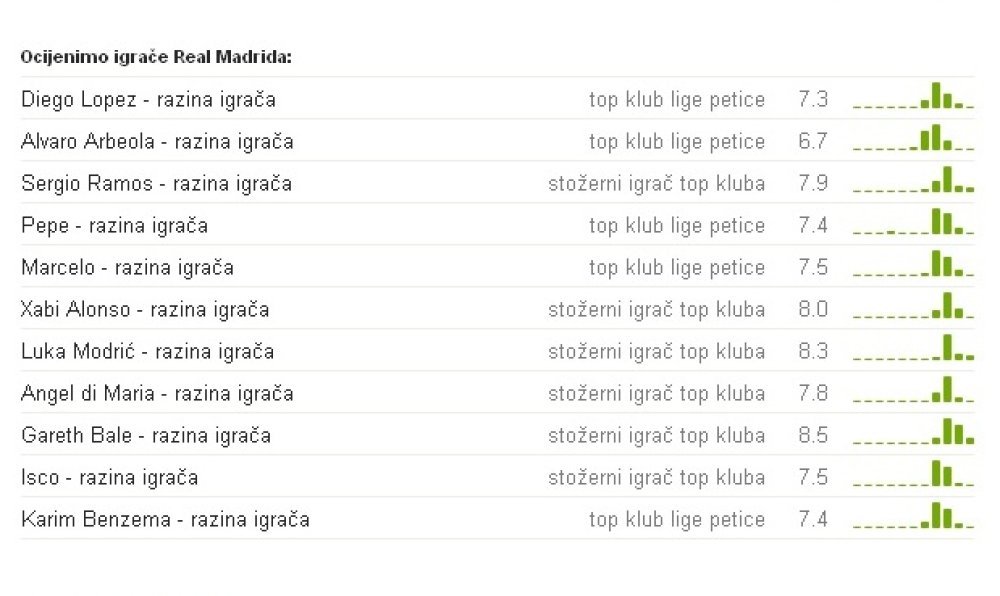This screenshot has width=1000, height=596.
Task: Select Arbeola's 'top klub lige petice' label
Action: pos(677,142)
